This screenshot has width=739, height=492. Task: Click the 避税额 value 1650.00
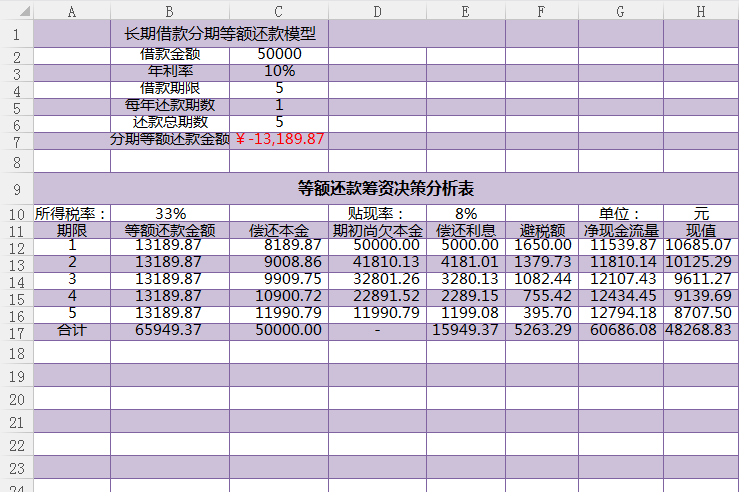(x=542, y=245)
